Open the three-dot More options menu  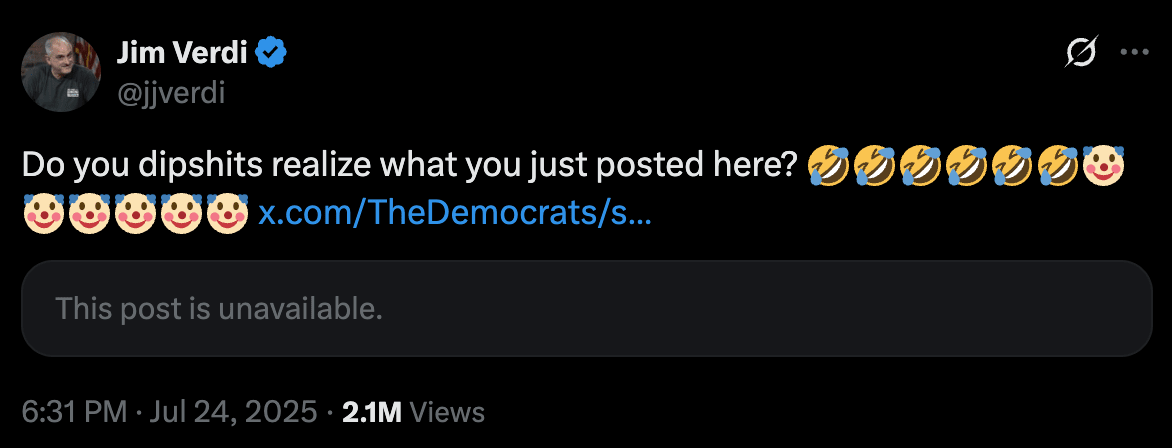[x=1135, y=52]
